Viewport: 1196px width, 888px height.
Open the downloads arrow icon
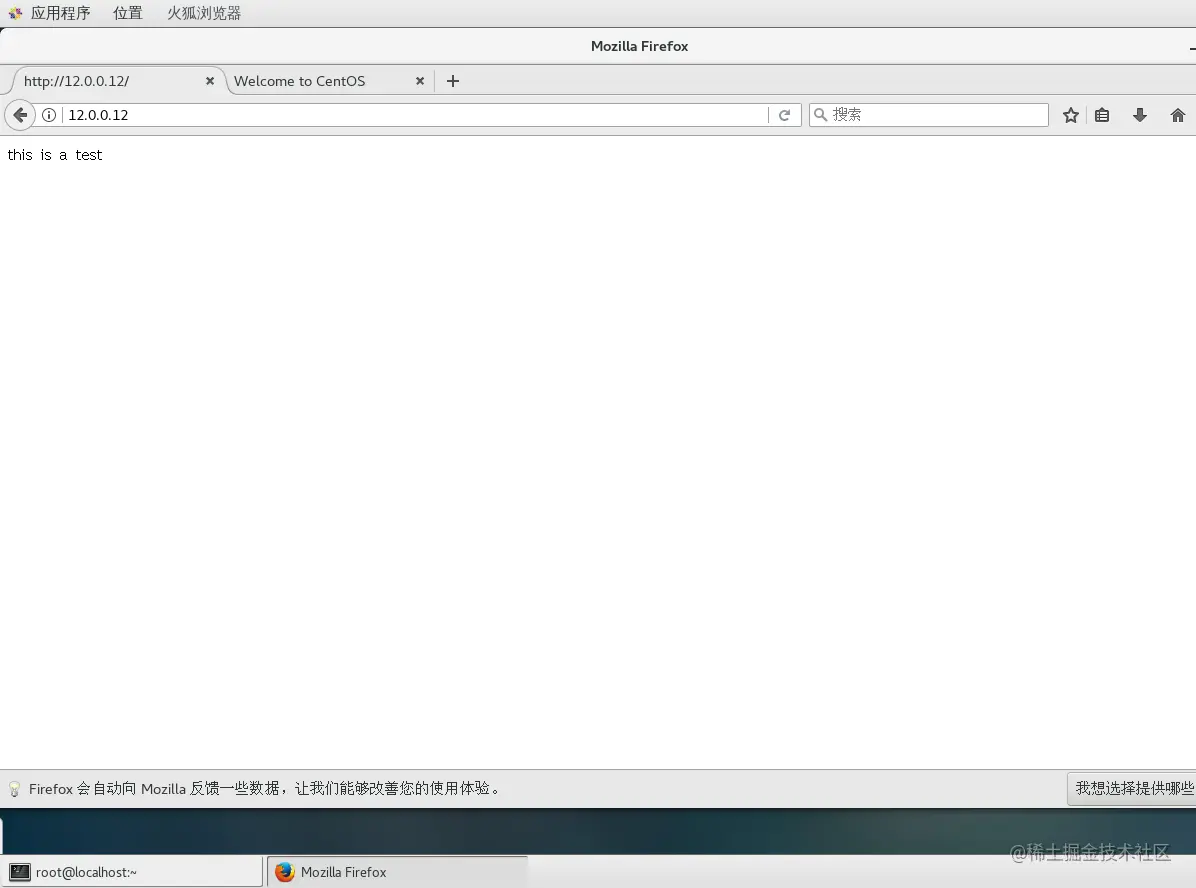click(1140, 115)
